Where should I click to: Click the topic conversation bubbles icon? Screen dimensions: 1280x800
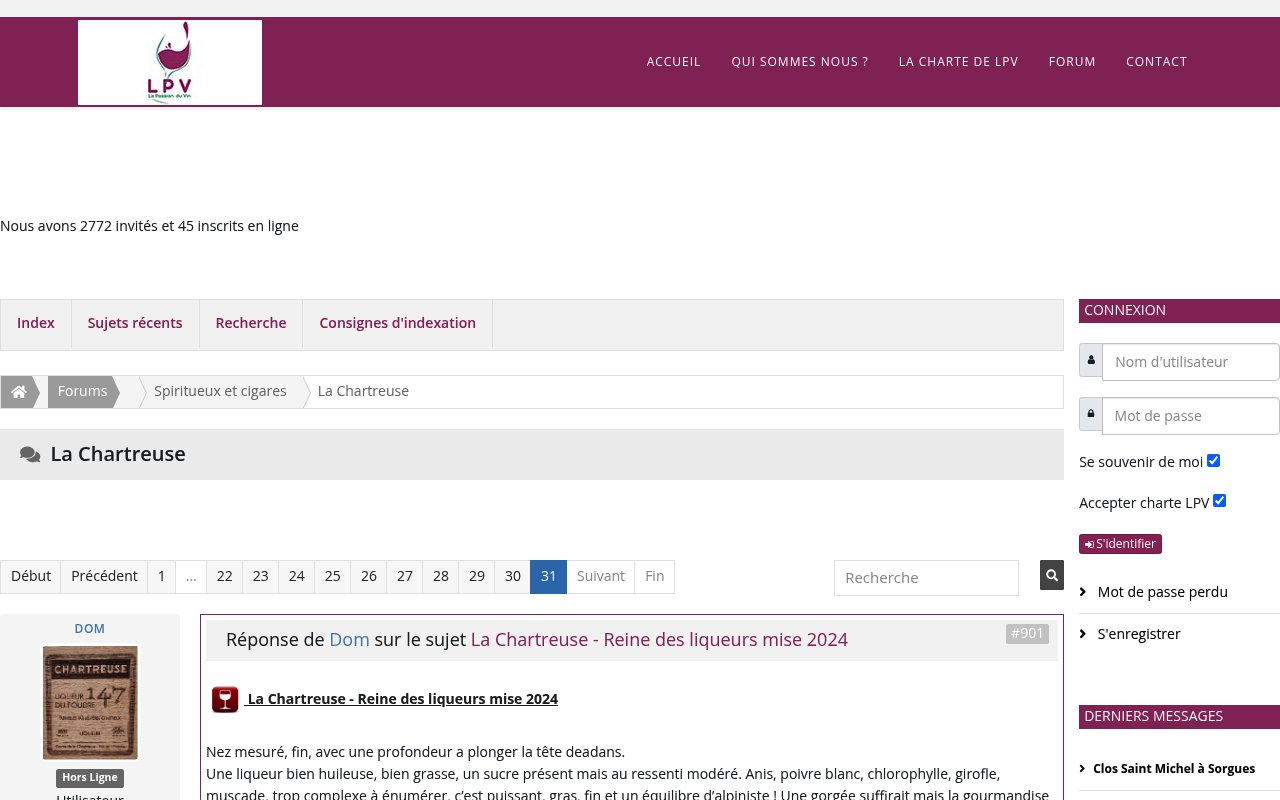(x=30, y=455)
